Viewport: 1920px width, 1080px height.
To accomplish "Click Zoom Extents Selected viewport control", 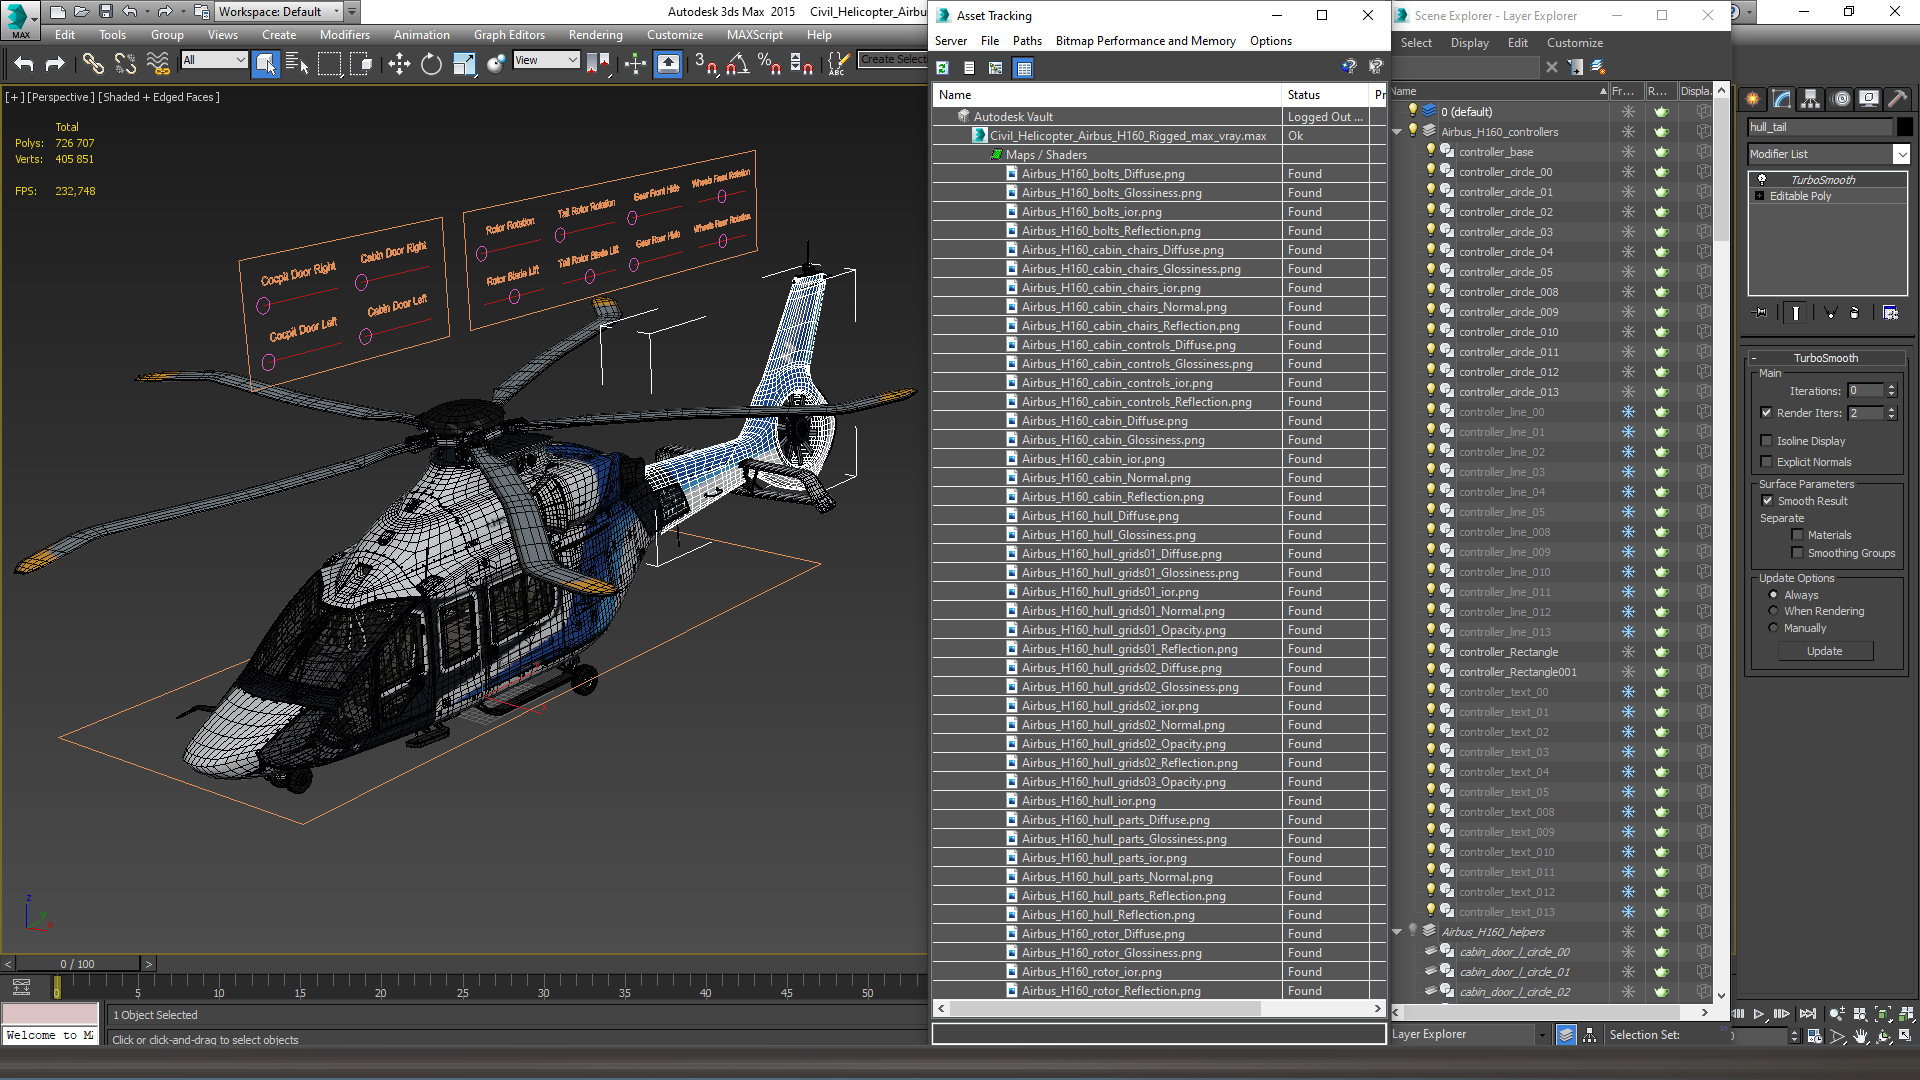I will [1882, 1014].
